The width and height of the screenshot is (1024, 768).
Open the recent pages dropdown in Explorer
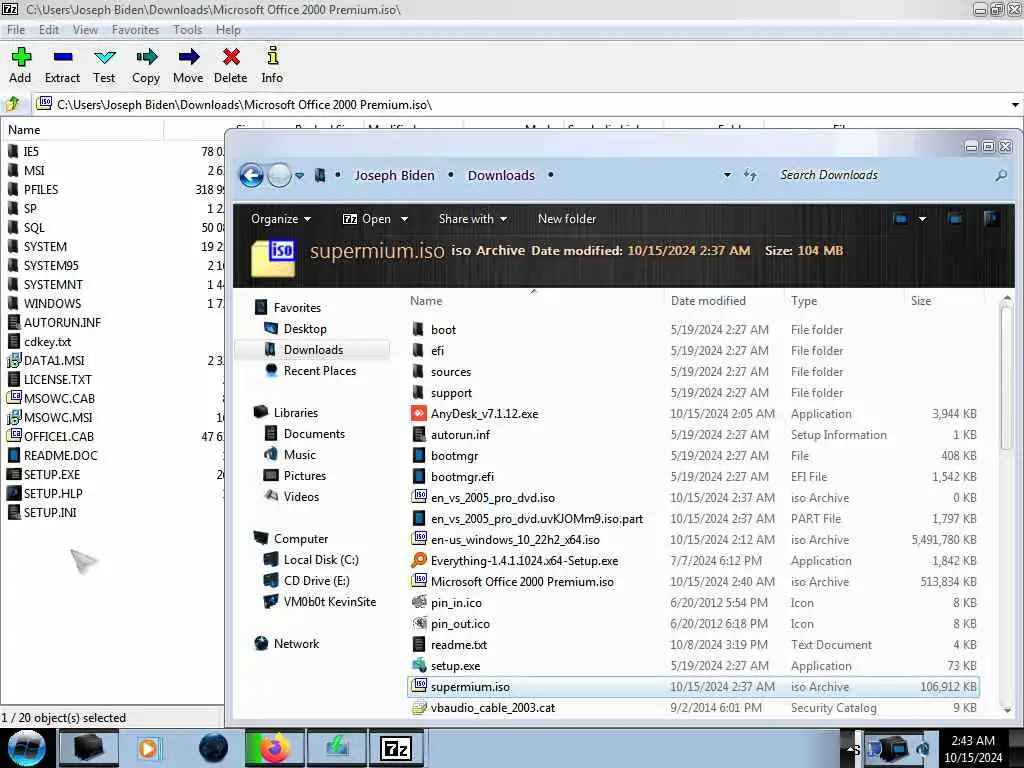pos(300,176)
